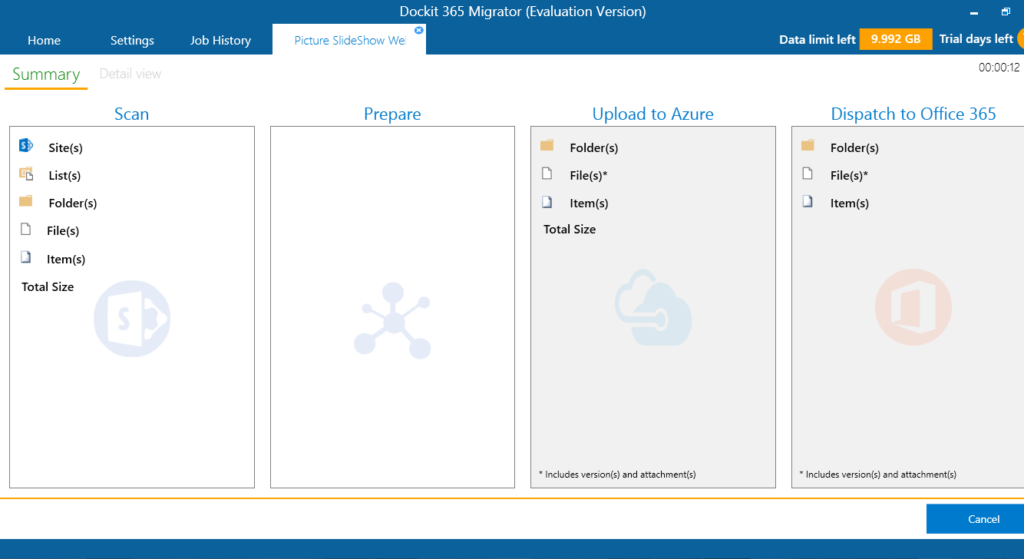Click the Upload to Azure heading
The image size is (1024, 559).
click(x=652, y=114)
